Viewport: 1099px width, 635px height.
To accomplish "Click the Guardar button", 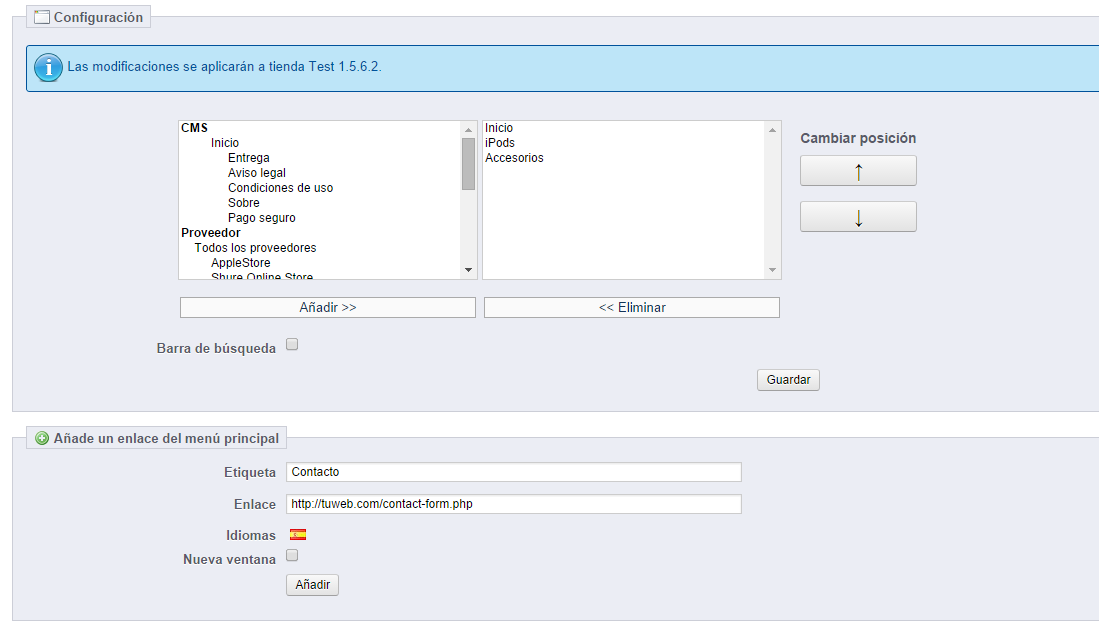I will [788, 380].
